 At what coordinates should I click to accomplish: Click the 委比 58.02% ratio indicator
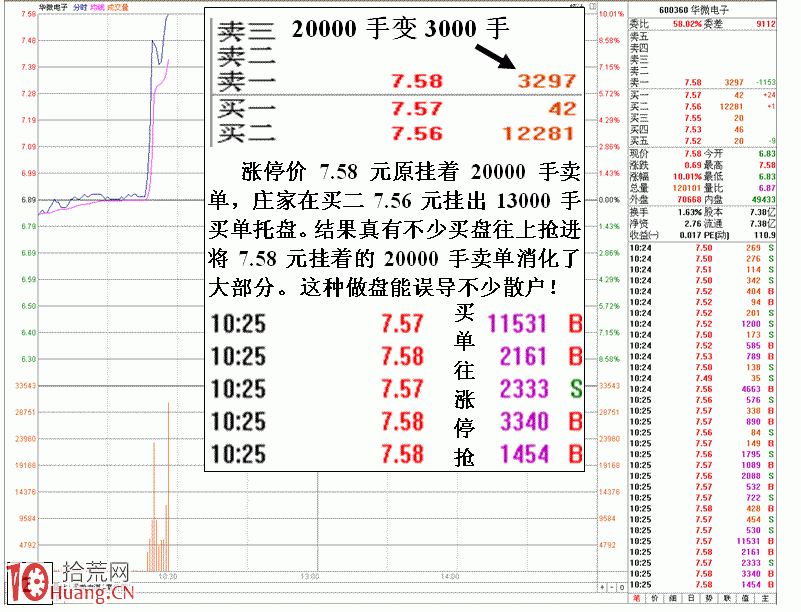click(687, 22)
